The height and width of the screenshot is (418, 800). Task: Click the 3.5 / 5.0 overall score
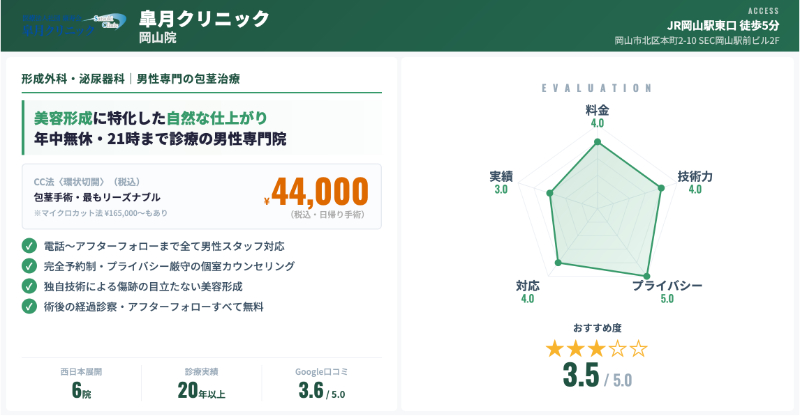pos(597,376)
